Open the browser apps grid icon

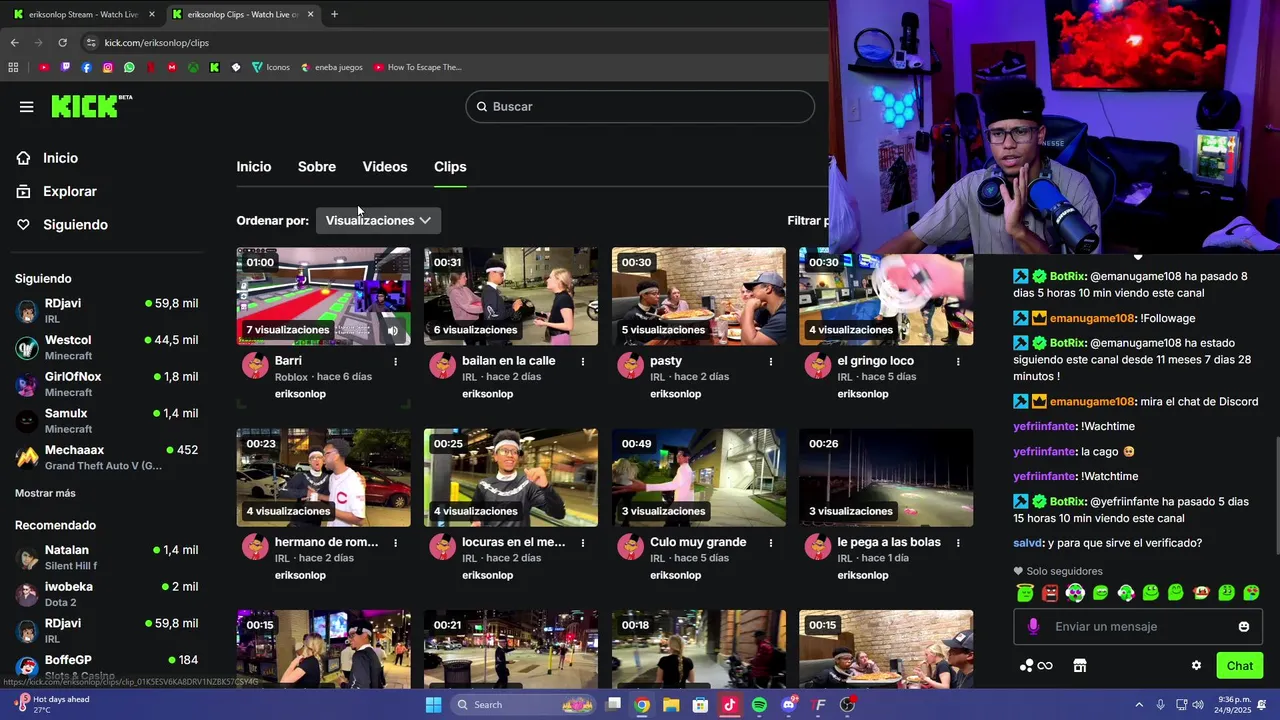point(13,67)
